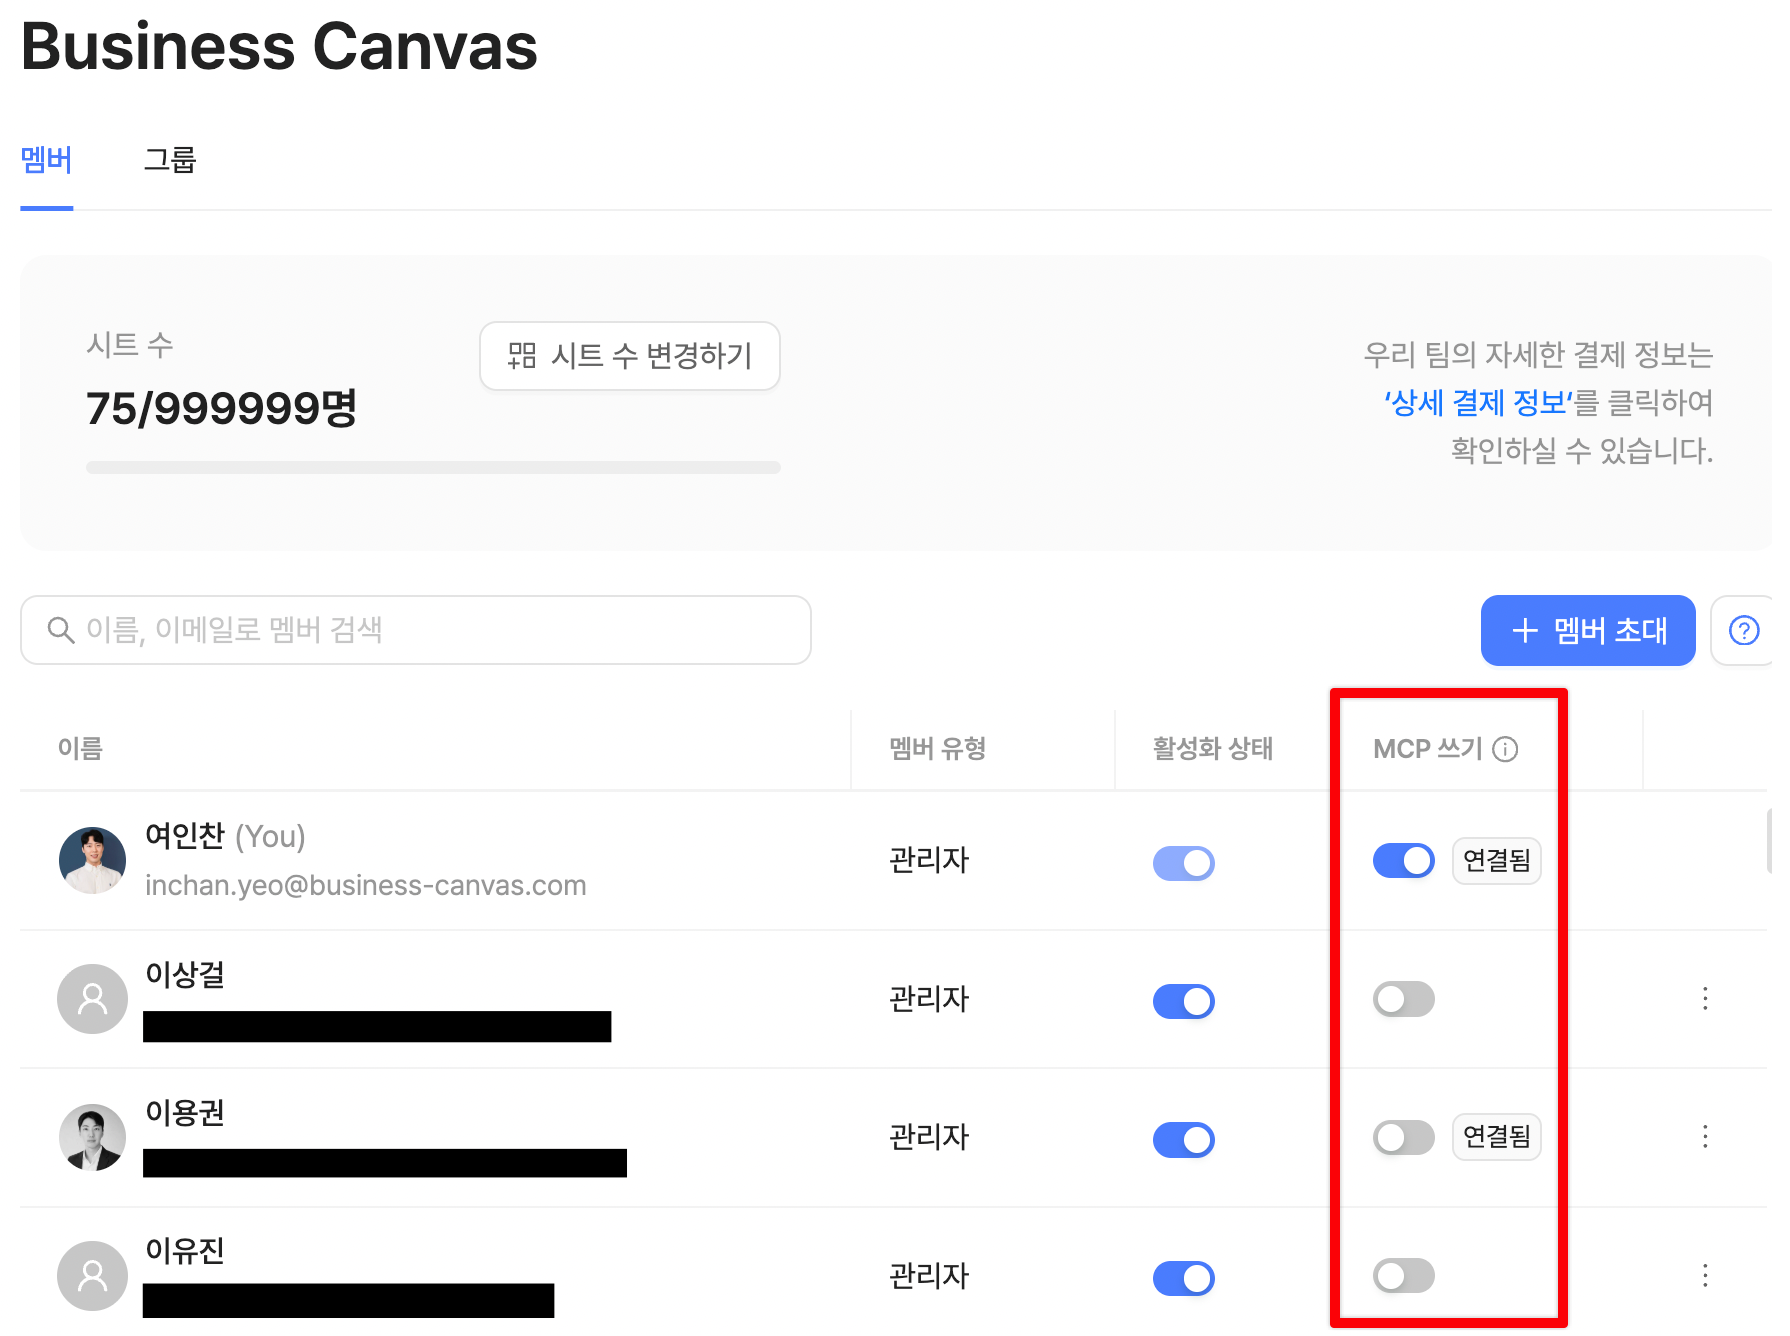The width and height of the screenshot is (1790, 1336).
Task: Open the more options menu for 이용권
Action: pos(1705,1136)
